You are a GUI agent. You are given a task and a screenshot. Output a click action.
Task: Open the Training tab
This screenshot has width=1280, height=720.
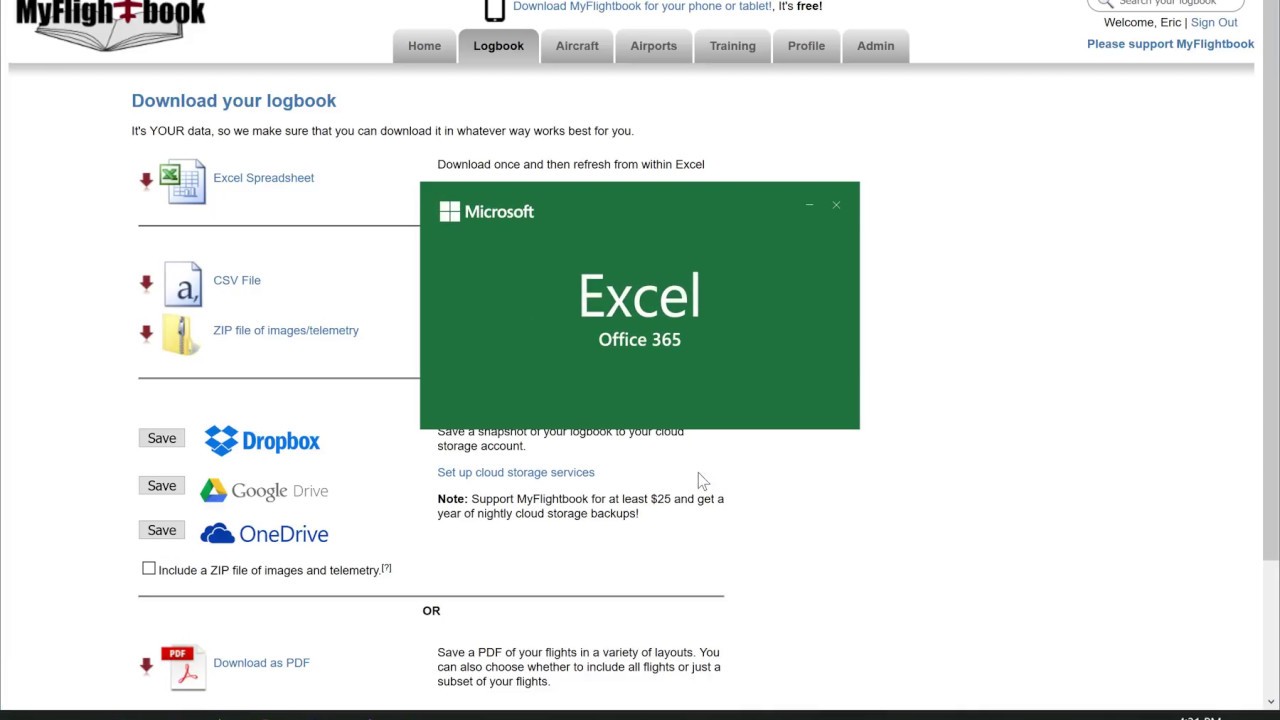coord(732,46)
